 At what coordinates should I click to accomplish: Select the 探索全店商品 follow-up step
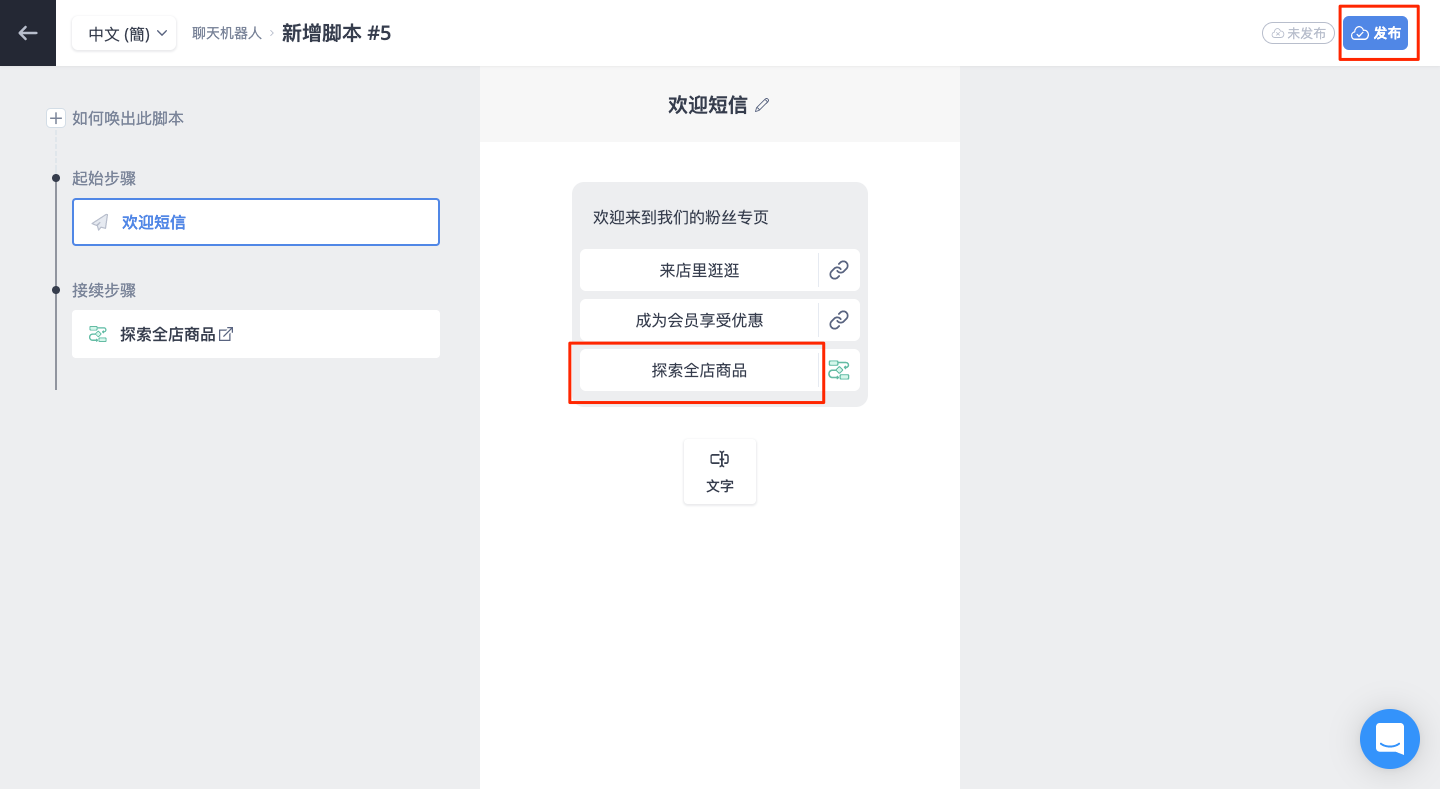(x=256, y=334)
